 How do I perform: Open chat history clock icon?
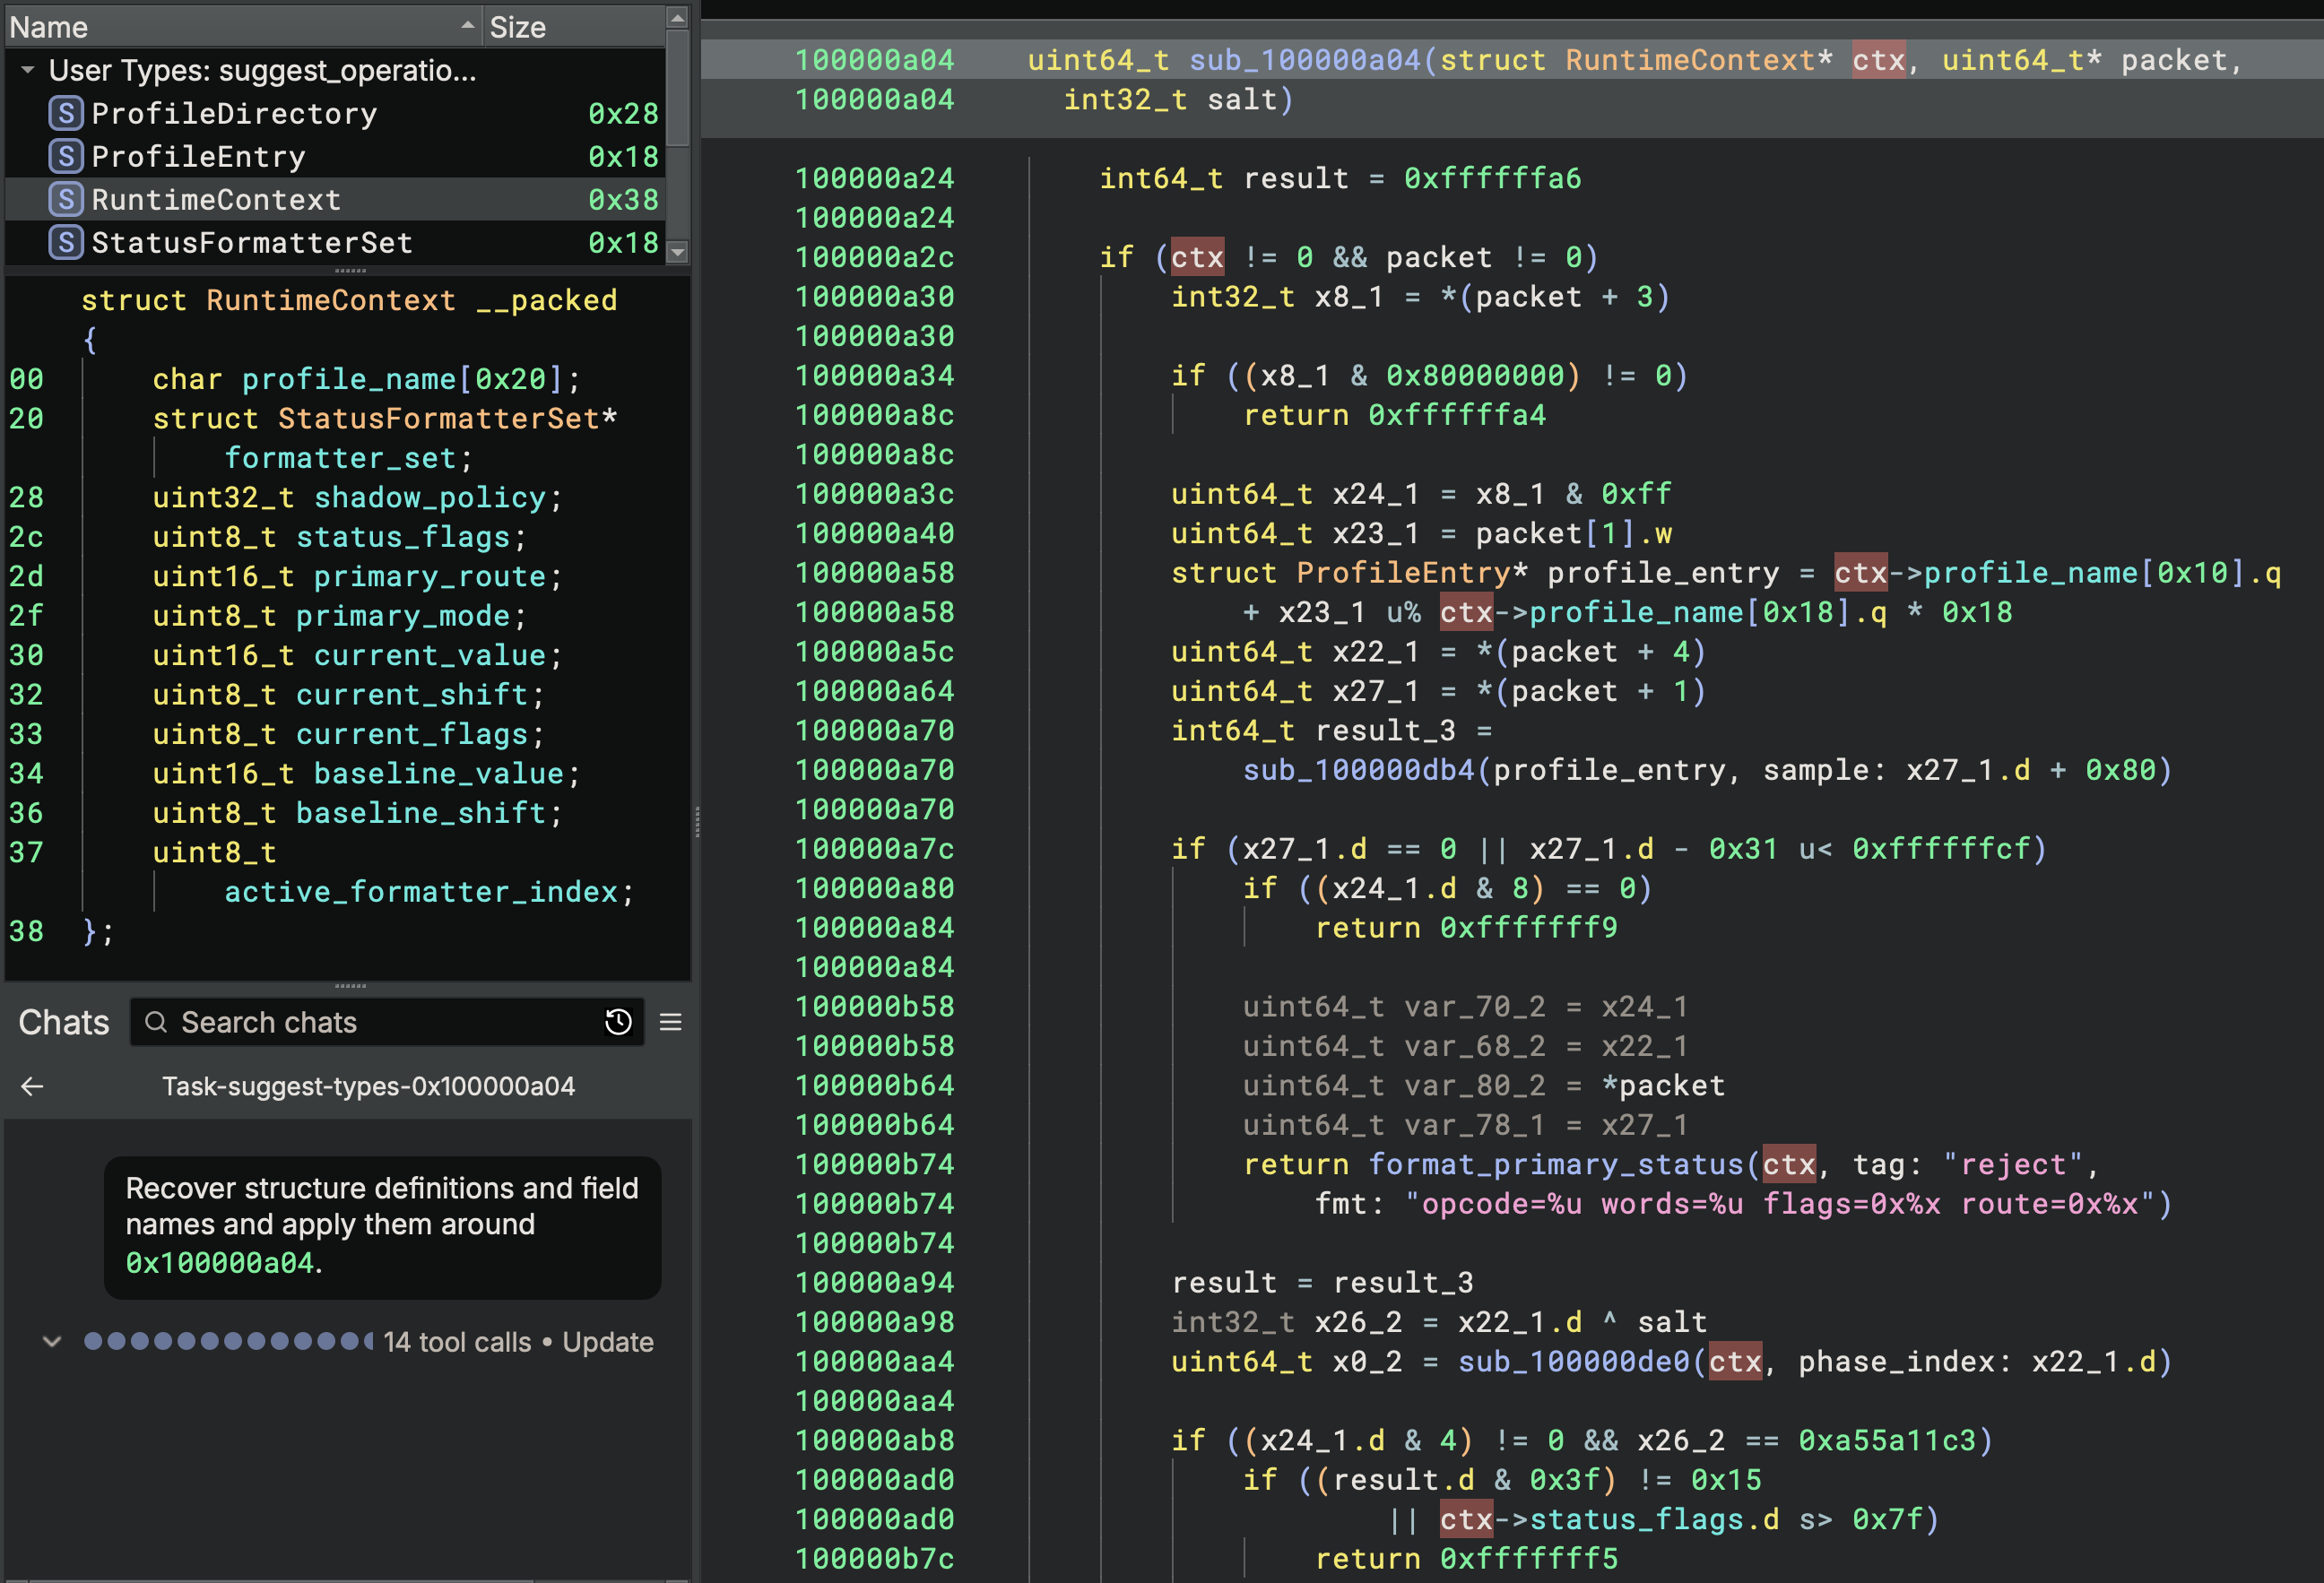tap(618, 1022)
